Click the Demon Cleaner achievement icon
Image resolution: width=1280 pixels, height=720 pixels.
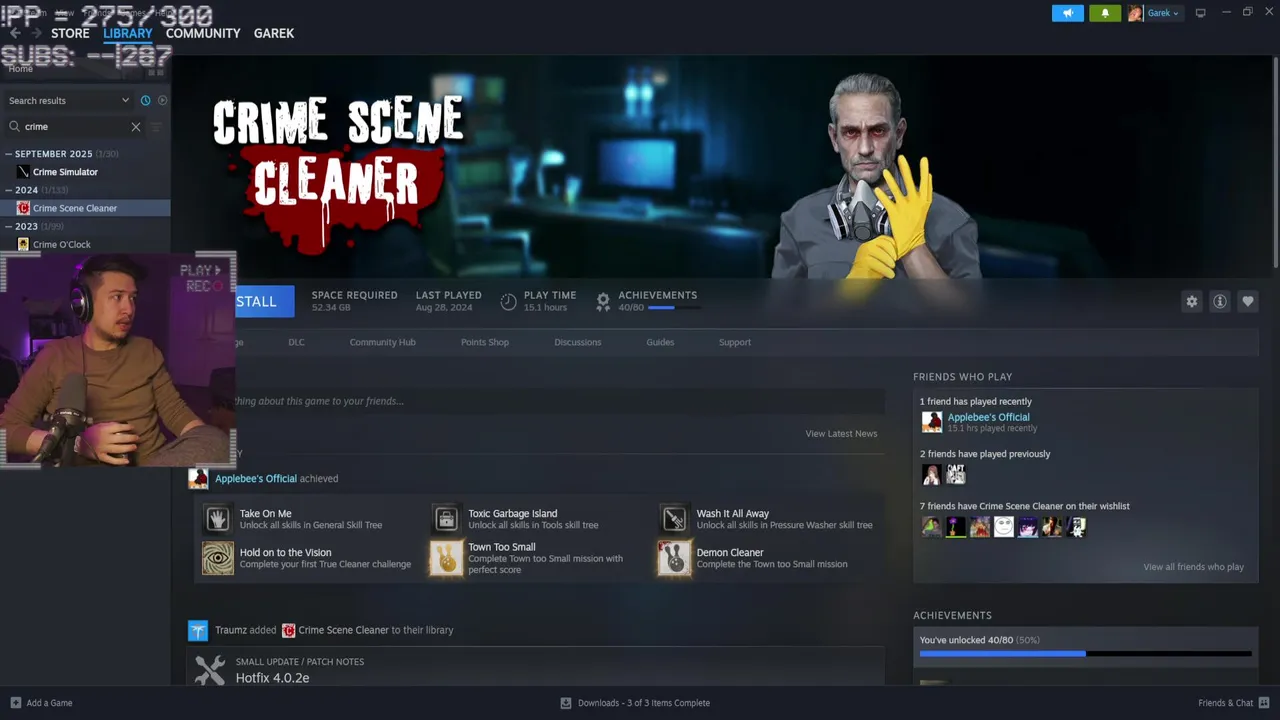click(674, 557)
